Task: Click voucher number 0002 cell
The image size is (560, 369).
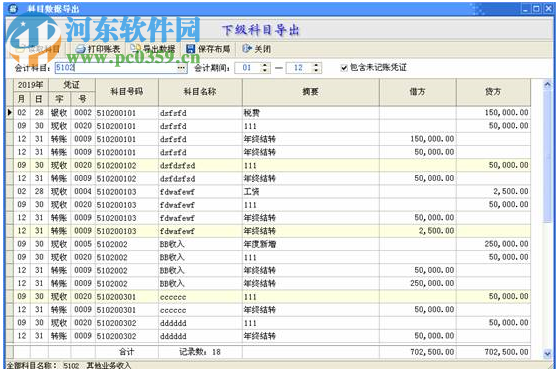Action: click(x=83, y=113)
